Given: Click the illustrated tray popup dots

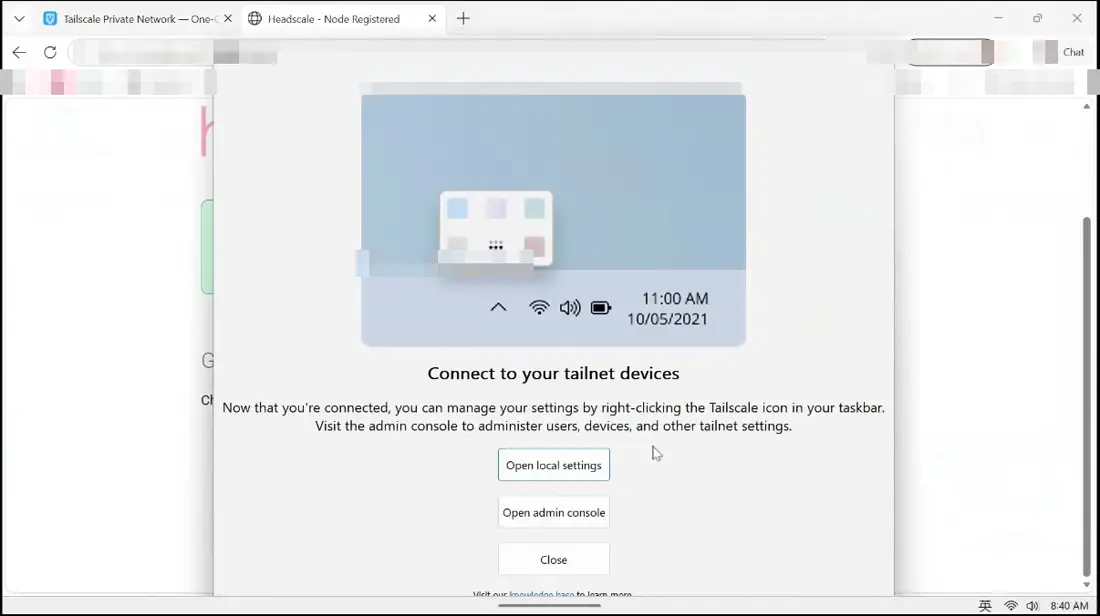Looking at the screenshot, I should tap(496, 246).
